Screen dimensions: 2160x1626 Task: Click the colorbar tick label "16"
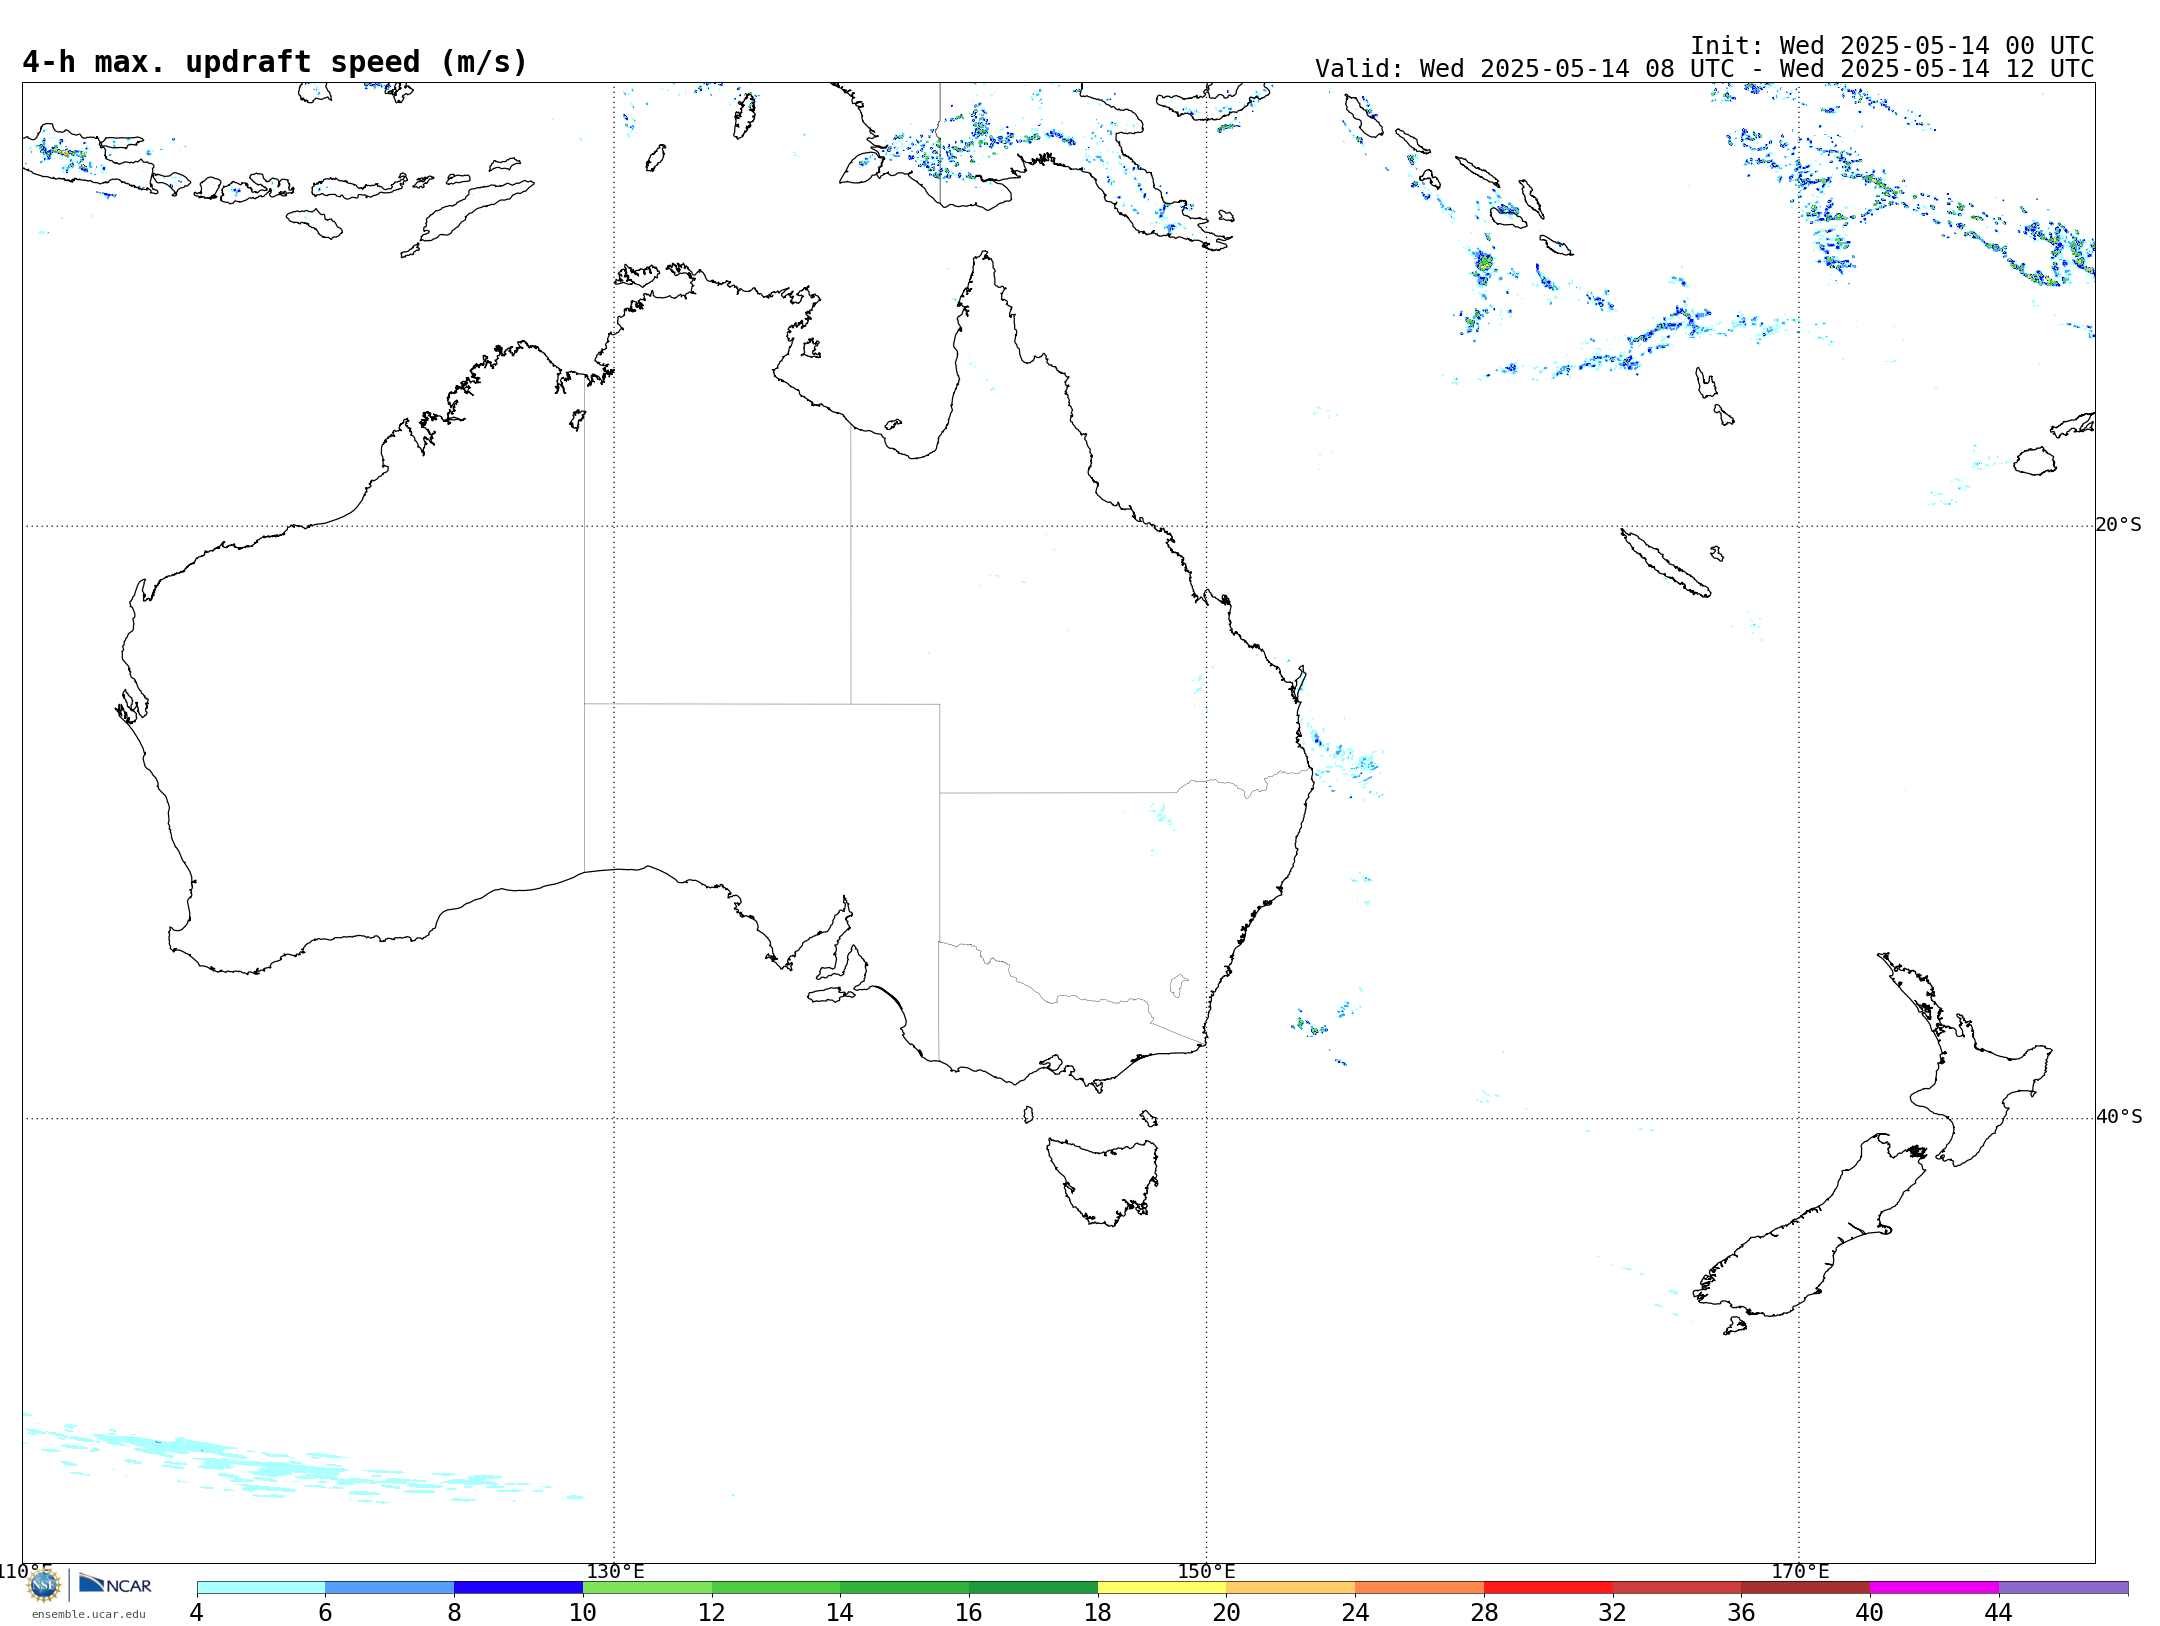point(969,1612)
